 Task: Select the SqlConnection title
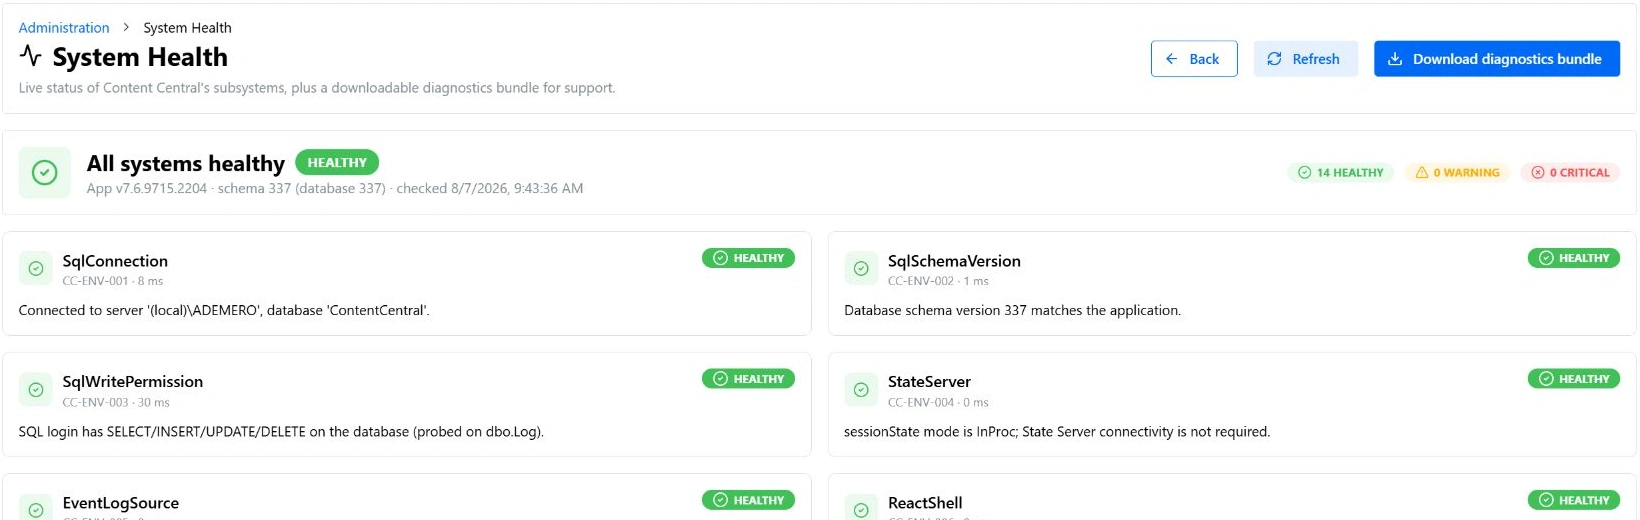[x=115, y=261]
